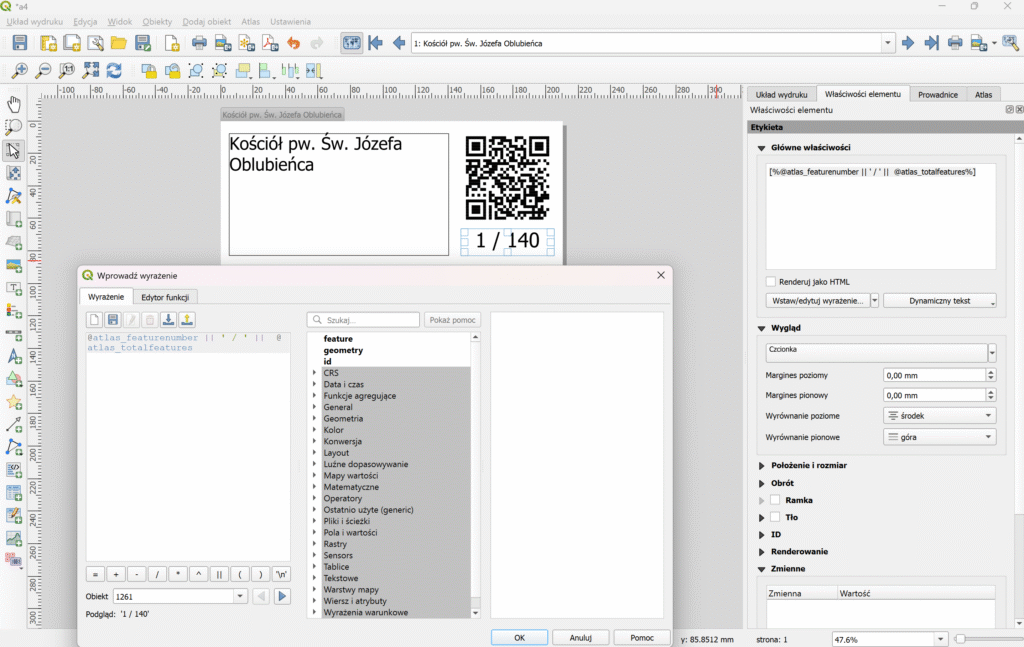The image size is (1024, 647).
Task: Click the save layout icon in toolbar
Action: [19, 43]
